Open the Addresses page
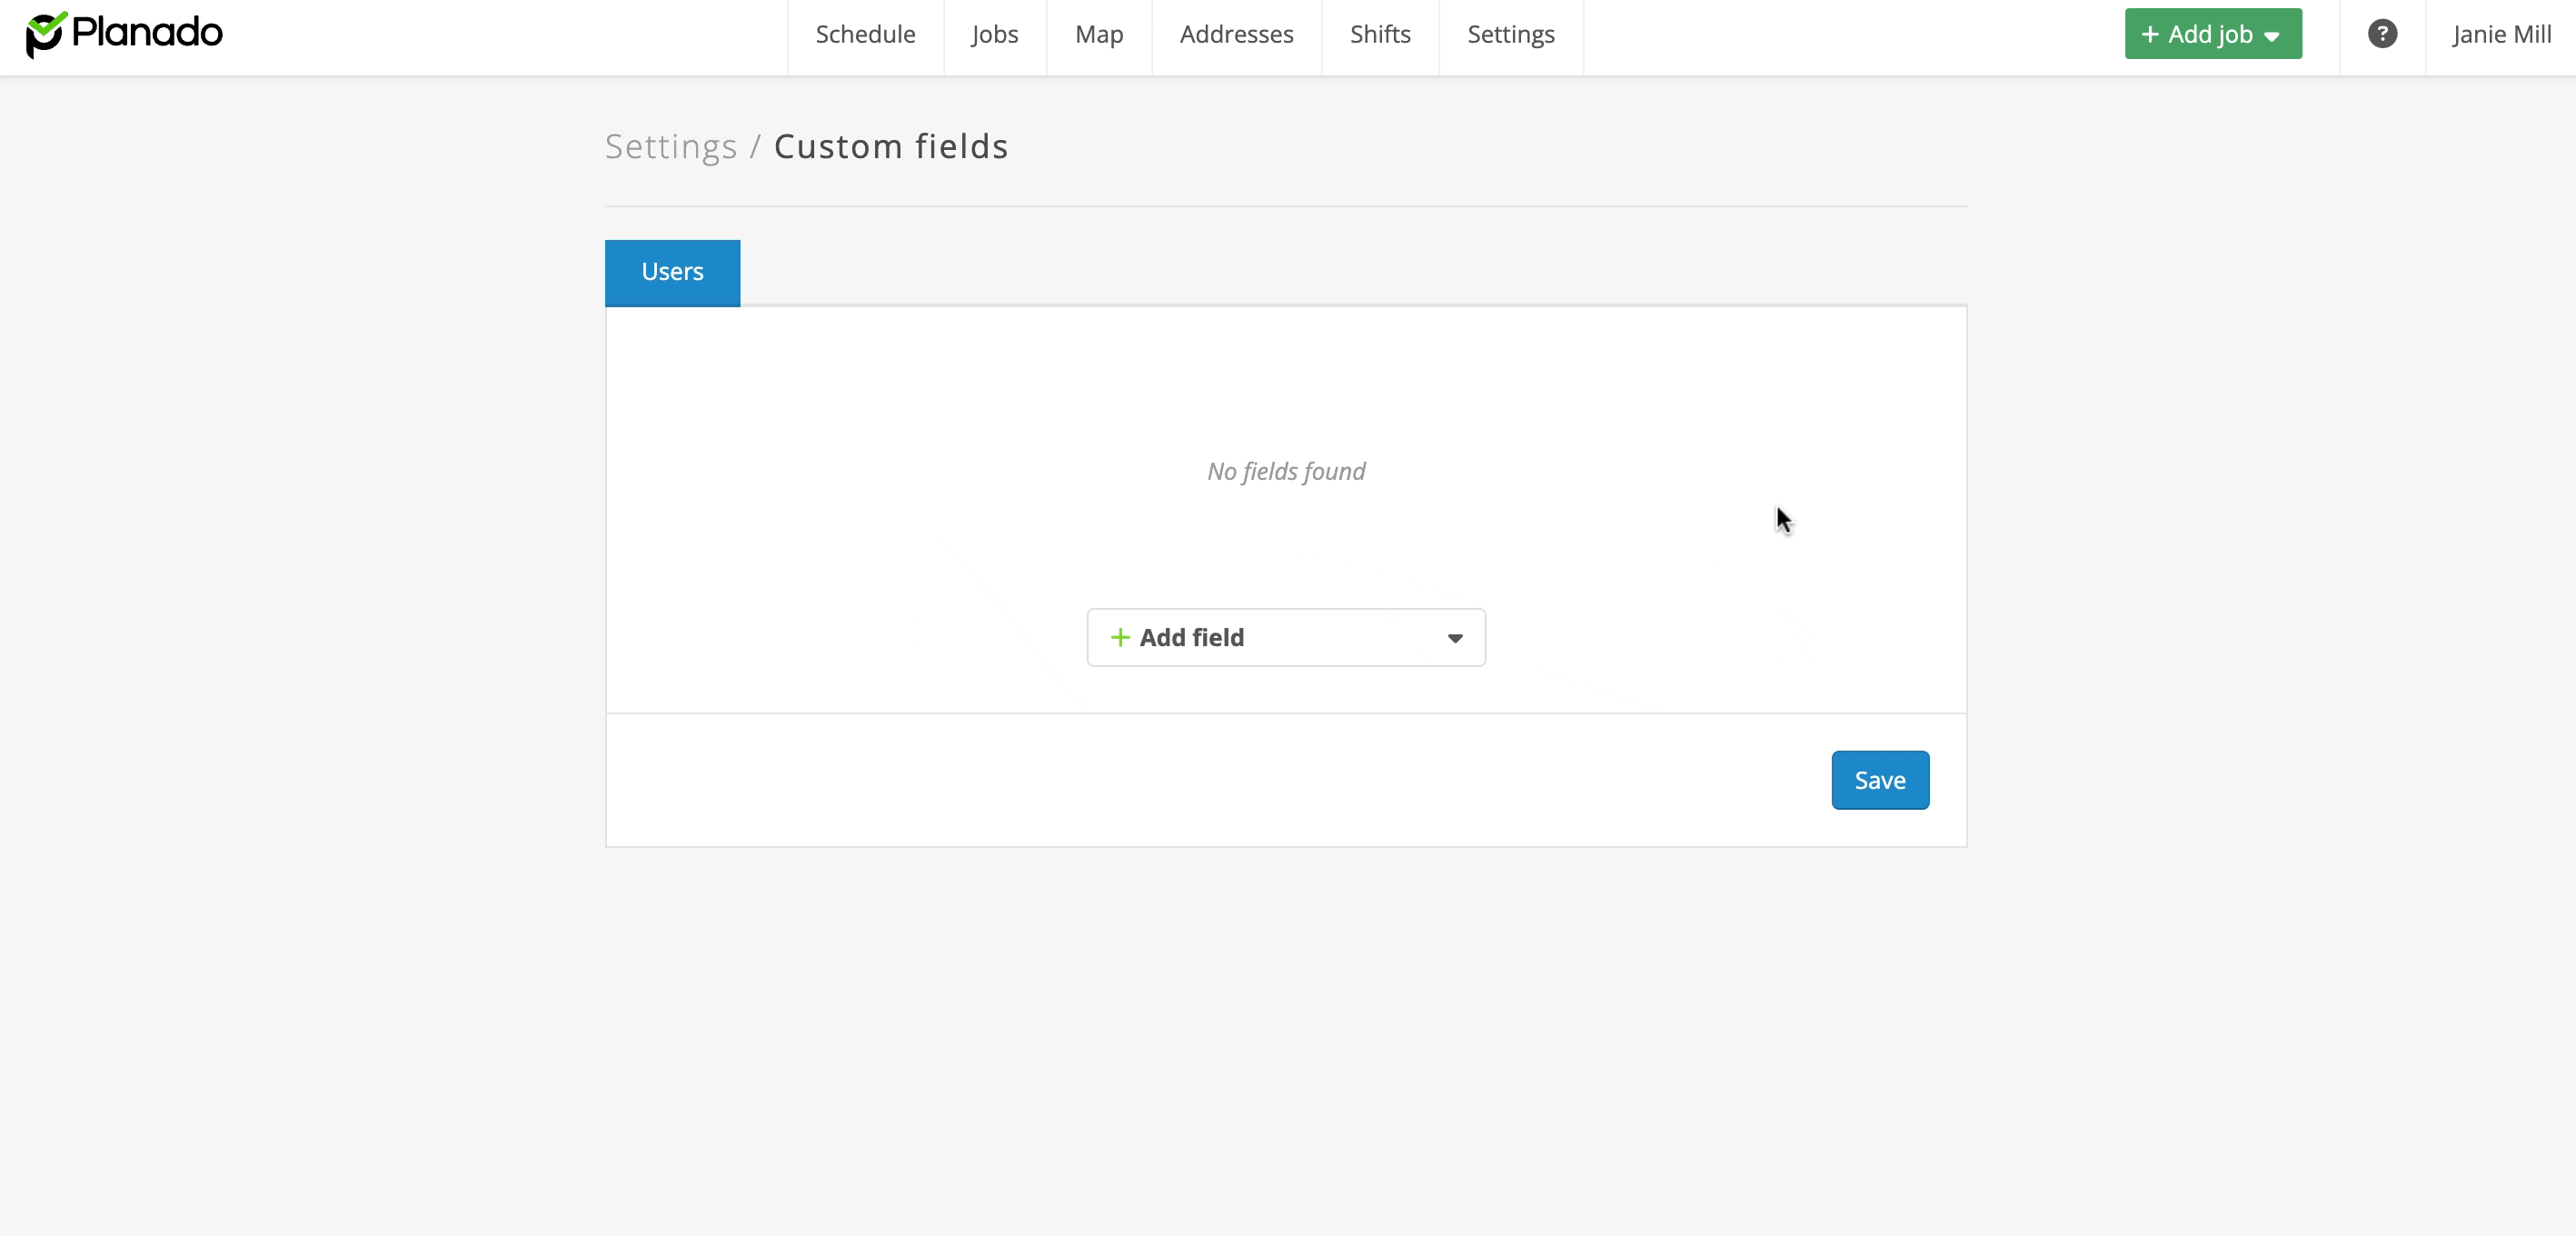Screen dimensions: 2576x1236 click(1236, 35)
